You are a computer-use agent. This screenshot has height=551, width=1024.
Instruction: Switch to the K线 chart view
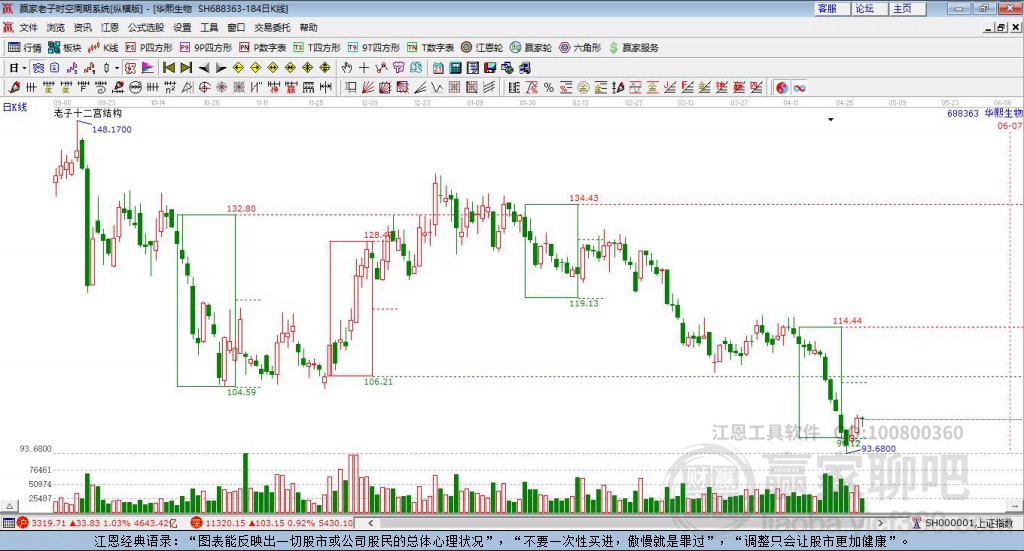coord(103,48)
